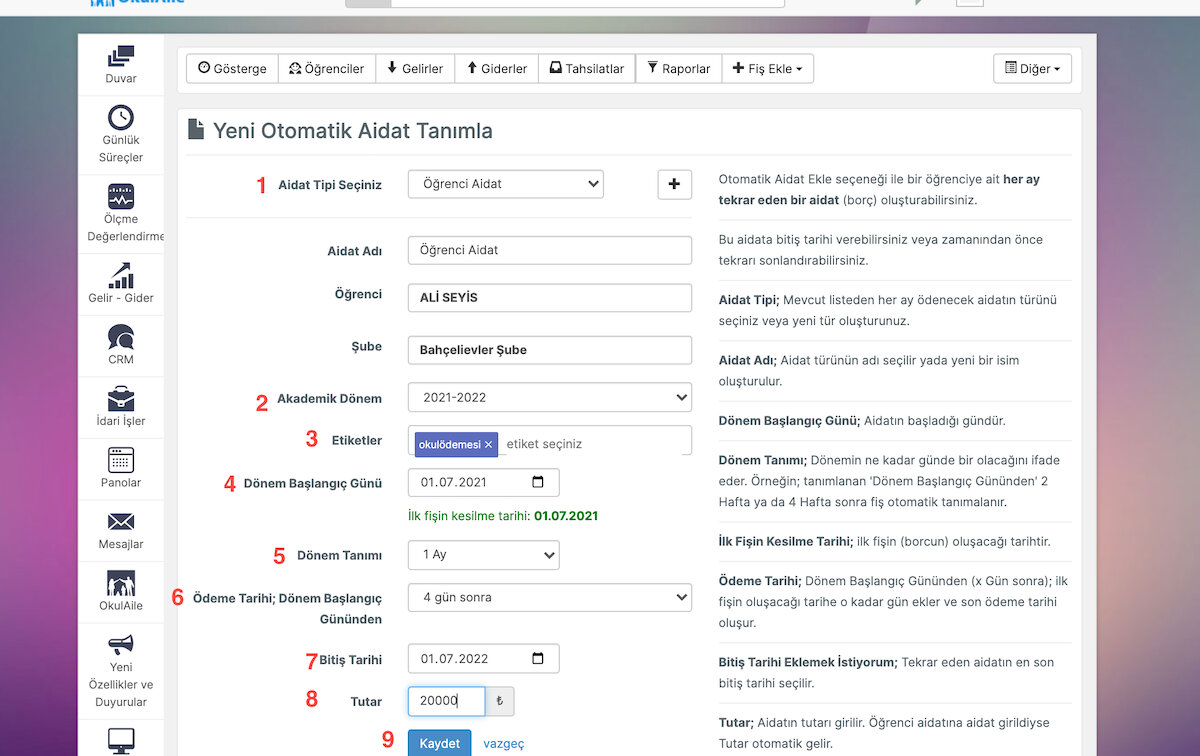
Task: Open calendar picker for Bitiş Tarihi
Action: (538, 658)
